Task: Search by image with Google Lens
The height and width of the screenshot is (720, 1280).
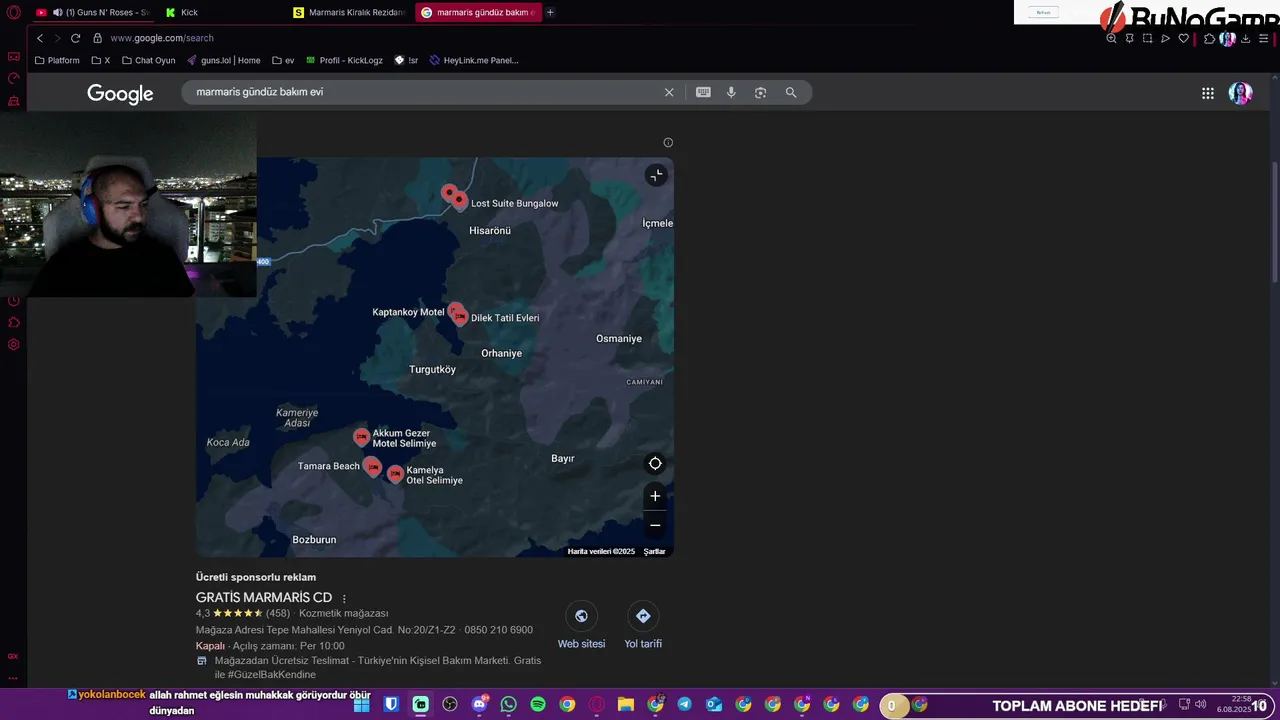Action: tap(760, 92)
